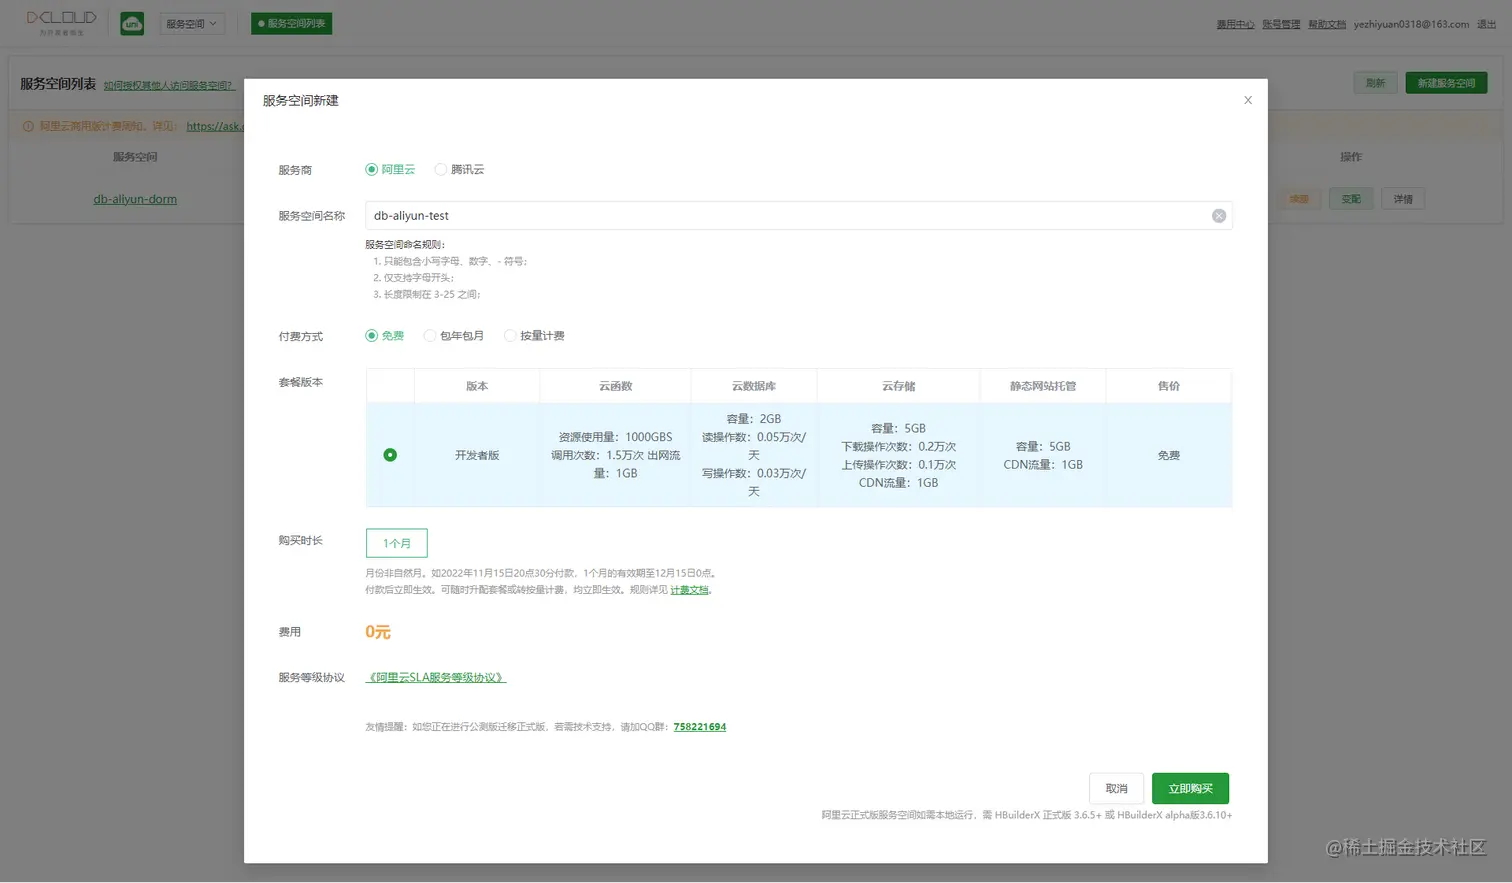Select the 开发者版 plan radio button
The height and width of the screenshot is (883, 1512).
pos(390,455)
